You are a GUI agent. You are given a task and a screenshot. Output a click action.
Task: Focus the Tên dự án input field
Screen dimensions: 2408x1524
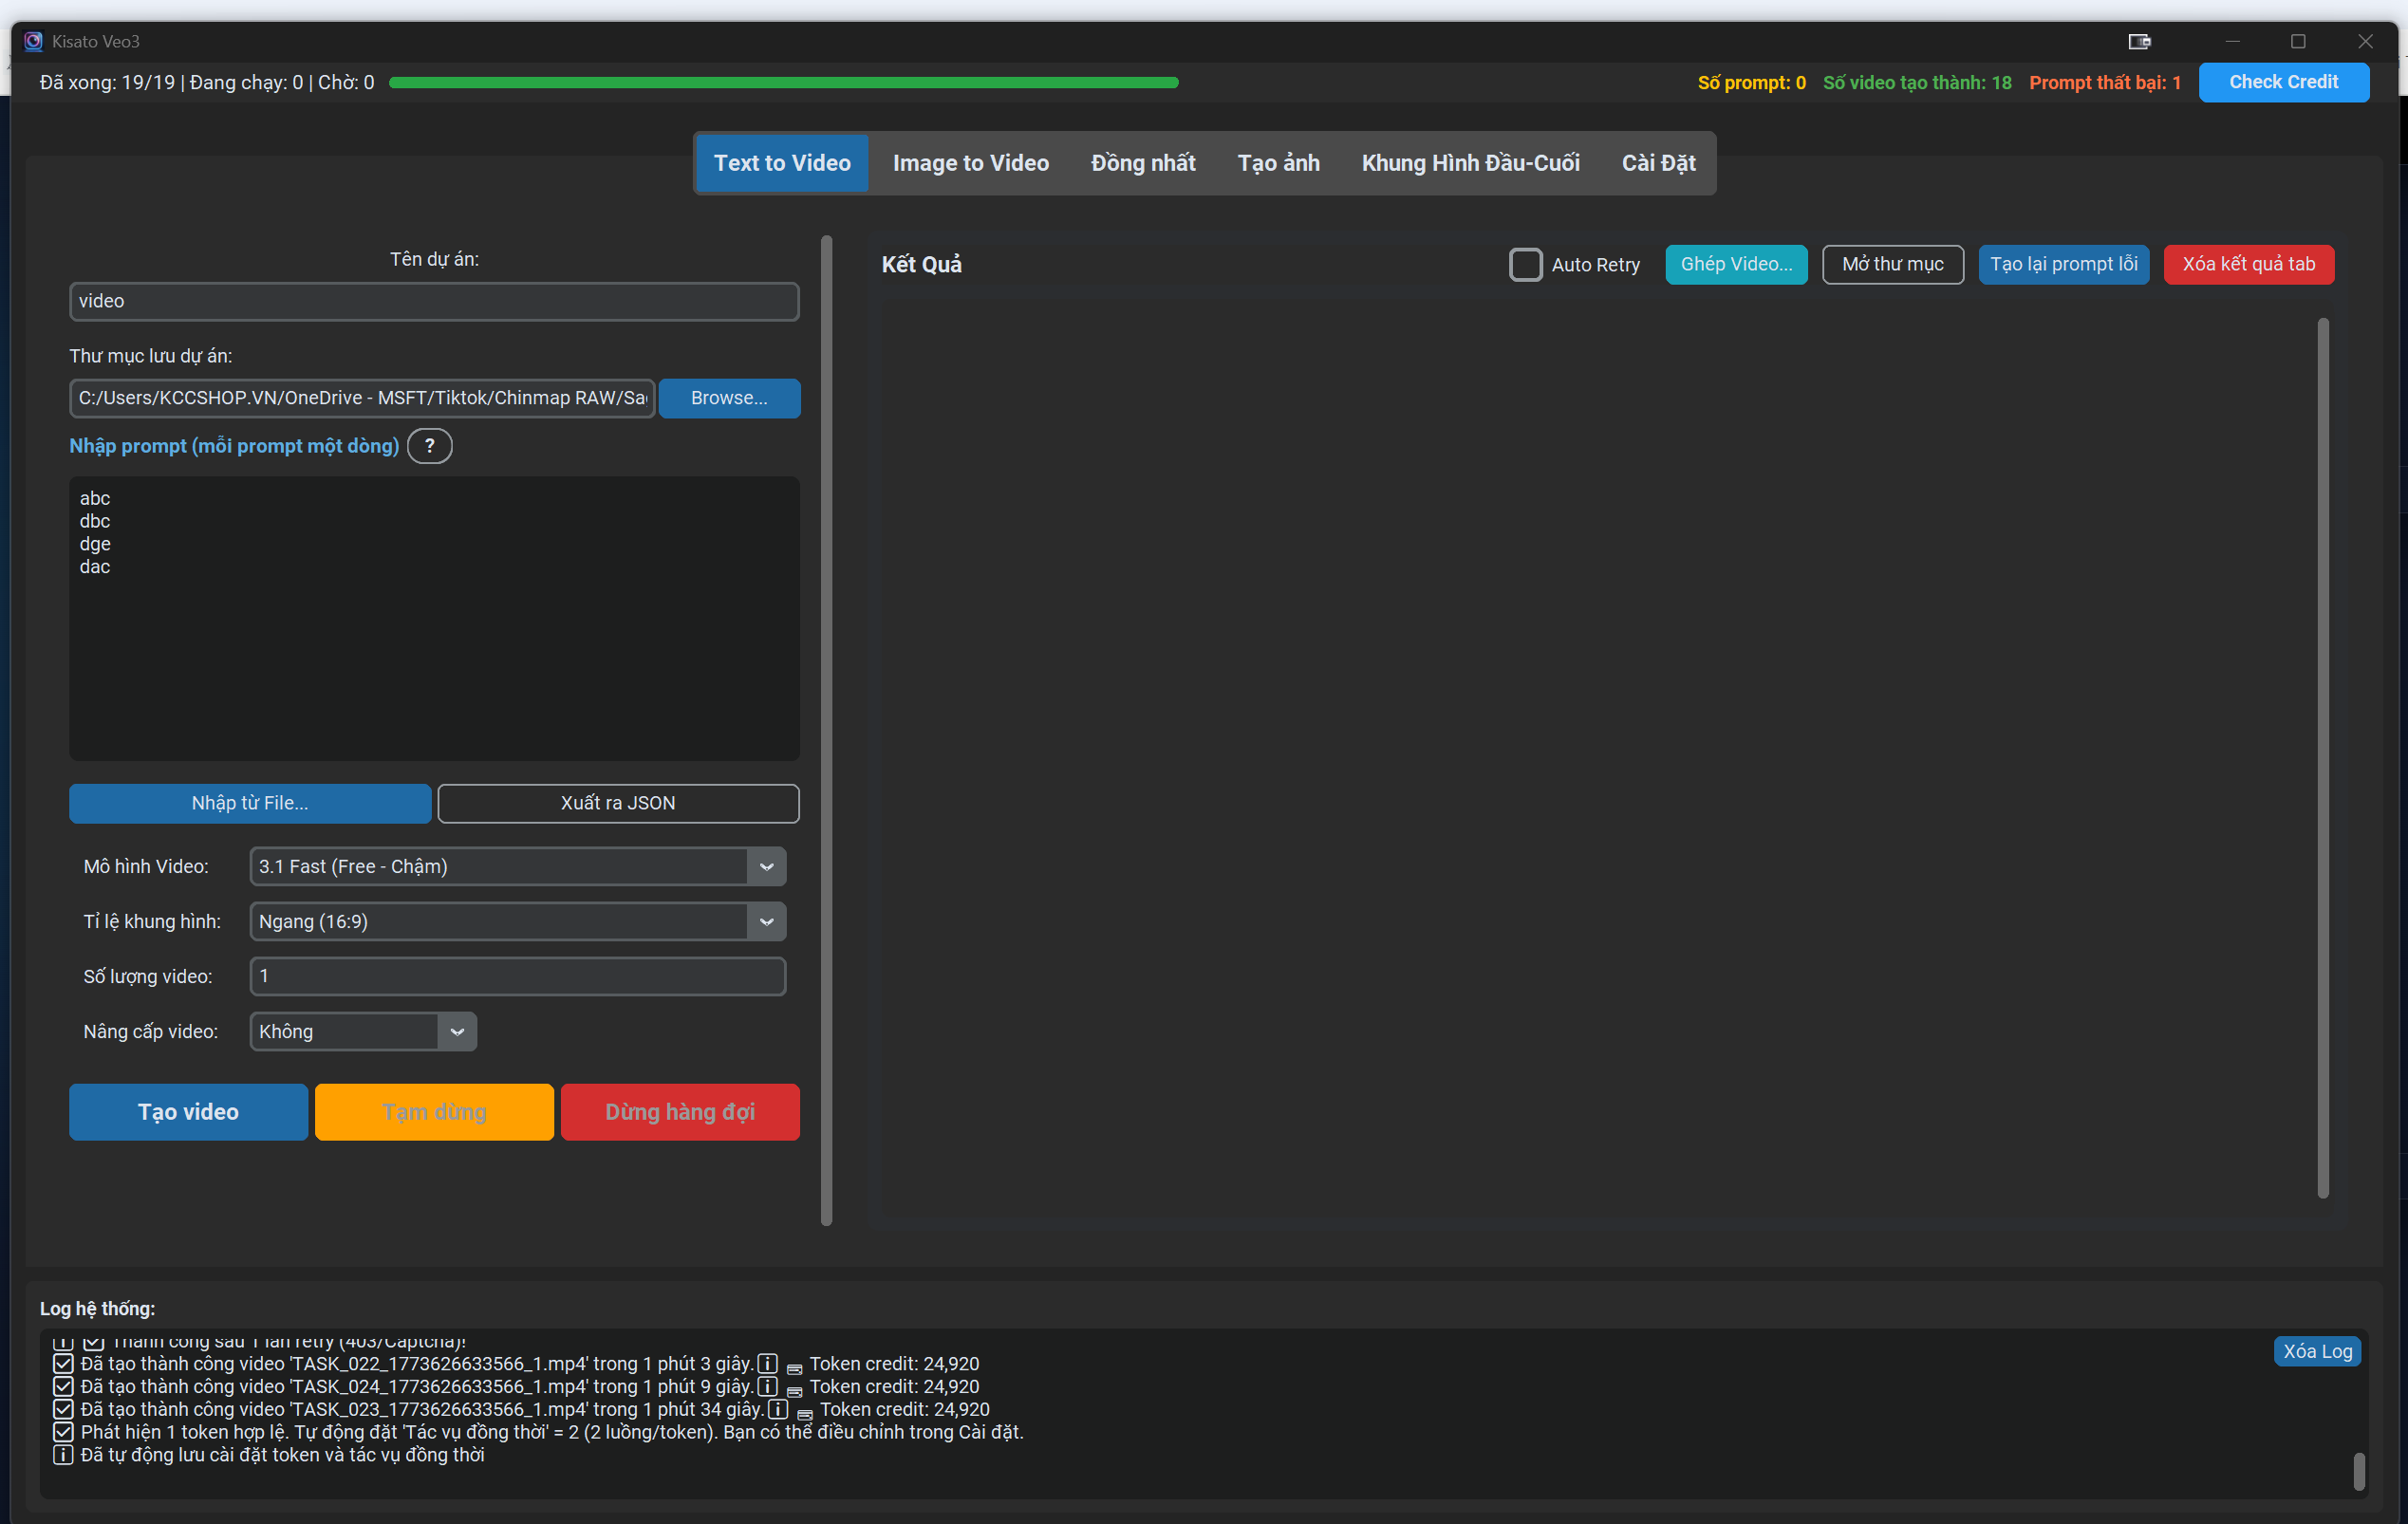tap(434, 302)
